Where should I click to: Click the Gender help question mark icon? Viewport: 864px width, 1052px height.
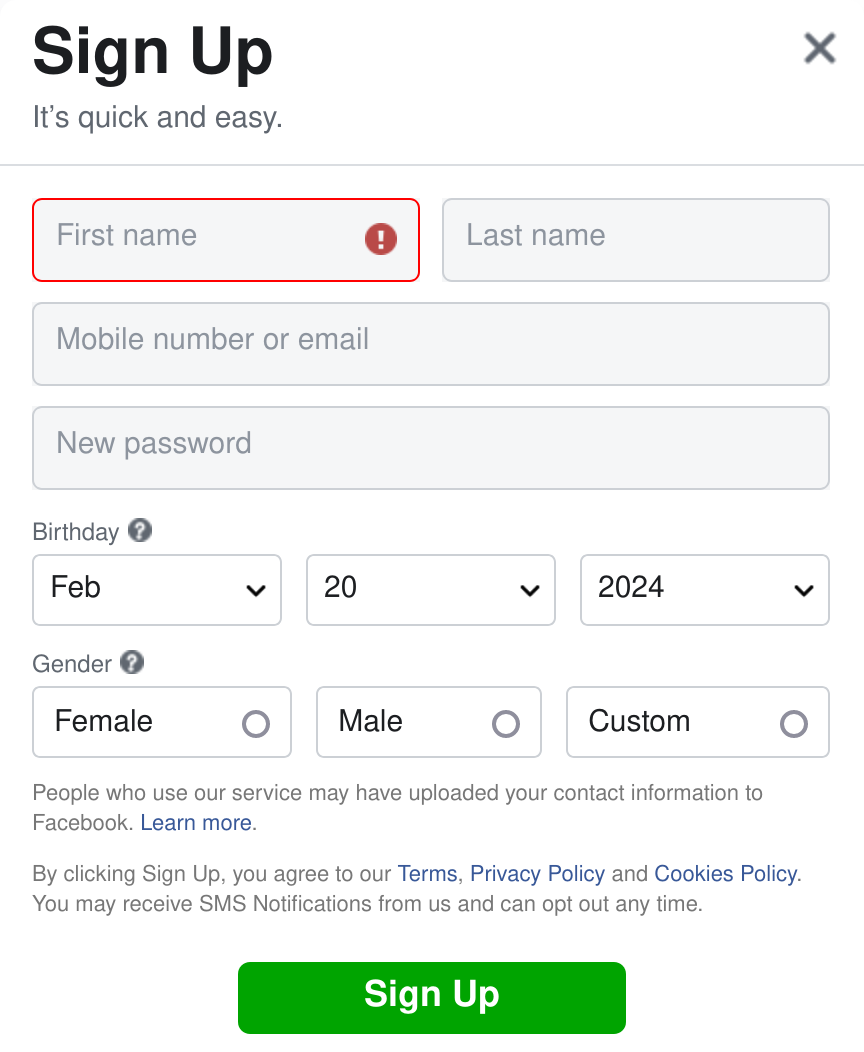point(132,663)
